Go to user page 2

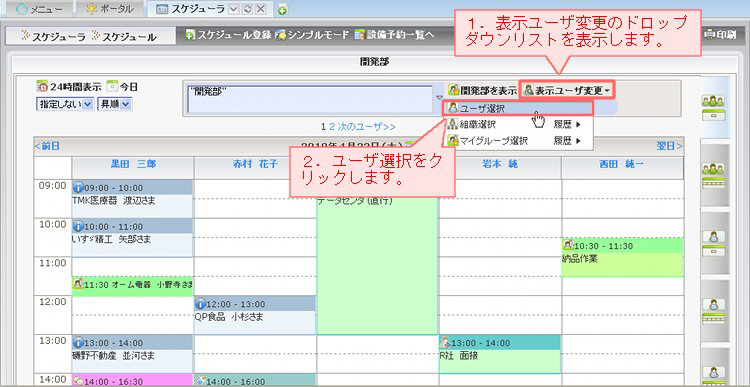pos(331,127)
